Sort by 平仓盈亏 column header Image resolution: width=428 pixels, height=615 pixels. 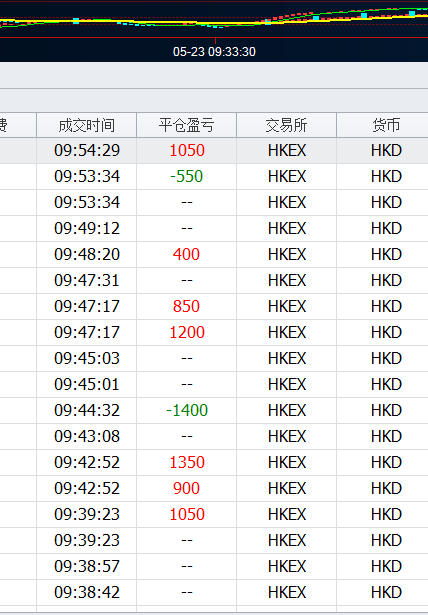click(186, 125)
